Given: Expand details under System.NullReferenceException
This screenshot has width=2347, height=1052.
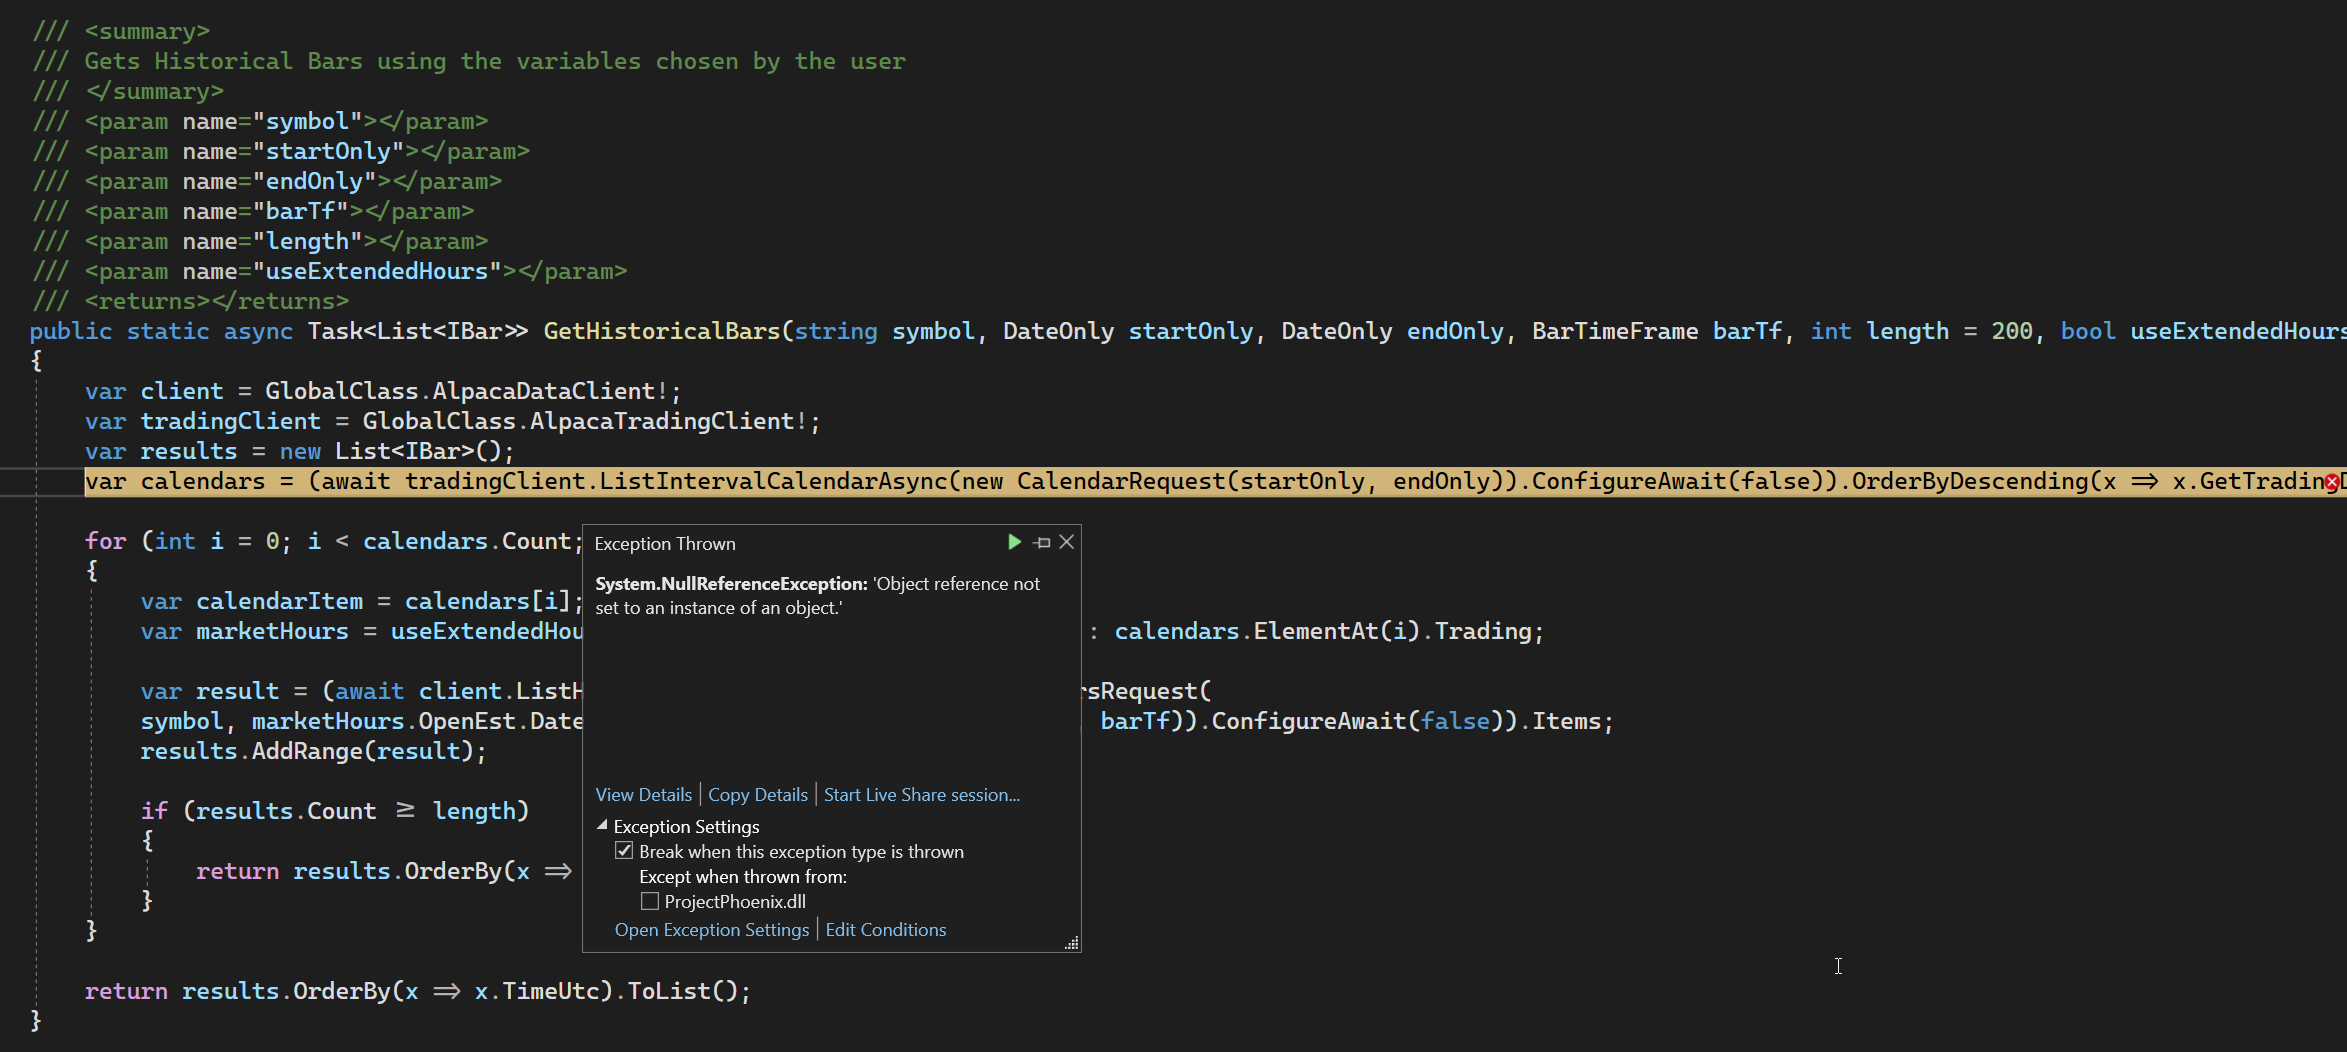Looking at the screenshot, I should point(643,794).
